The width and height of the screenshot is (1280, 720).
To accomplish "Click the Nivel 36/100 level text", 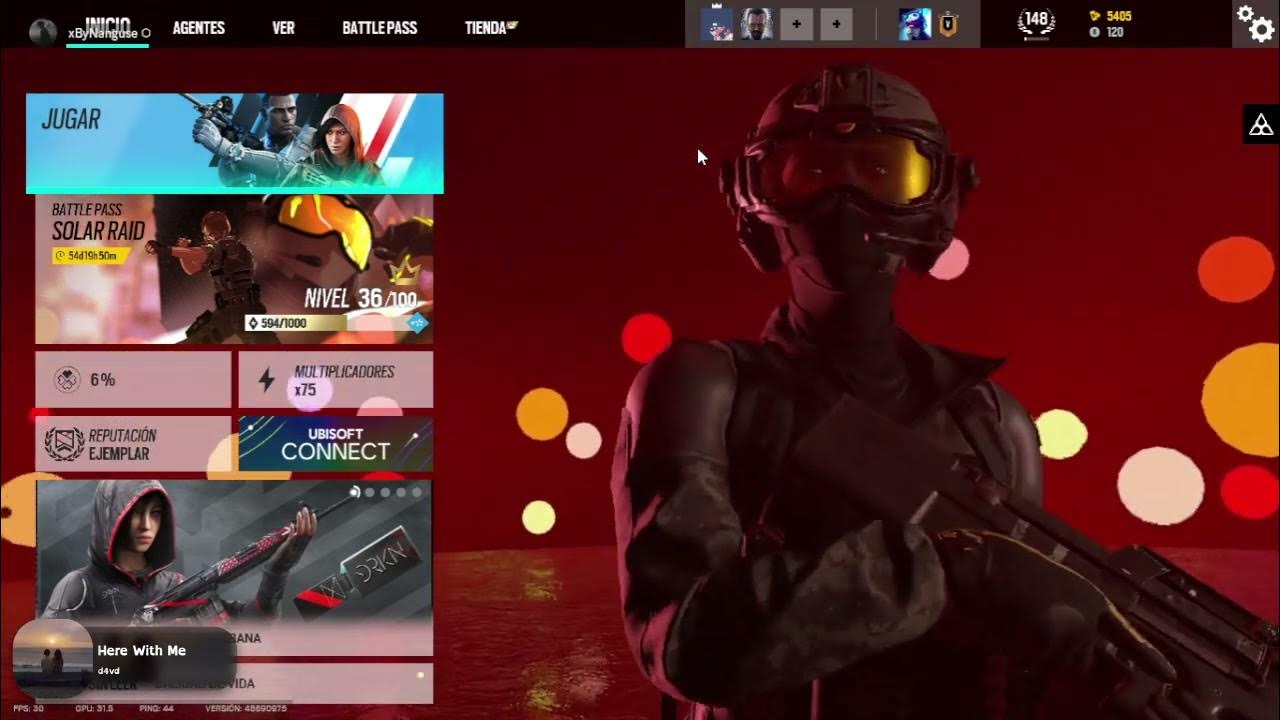I will click(361, 298).
